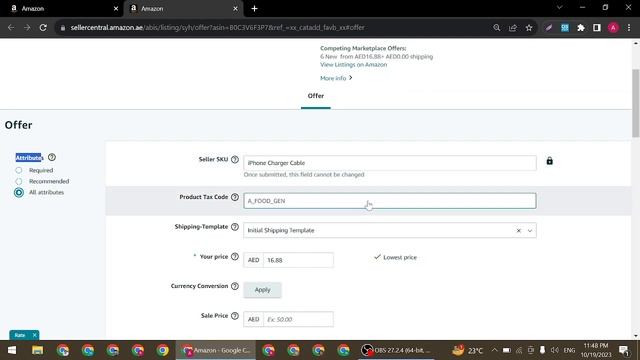This screenshot has width=640, height=360.
Task: Close the Rate feedback widget
Action: [34, 335]
